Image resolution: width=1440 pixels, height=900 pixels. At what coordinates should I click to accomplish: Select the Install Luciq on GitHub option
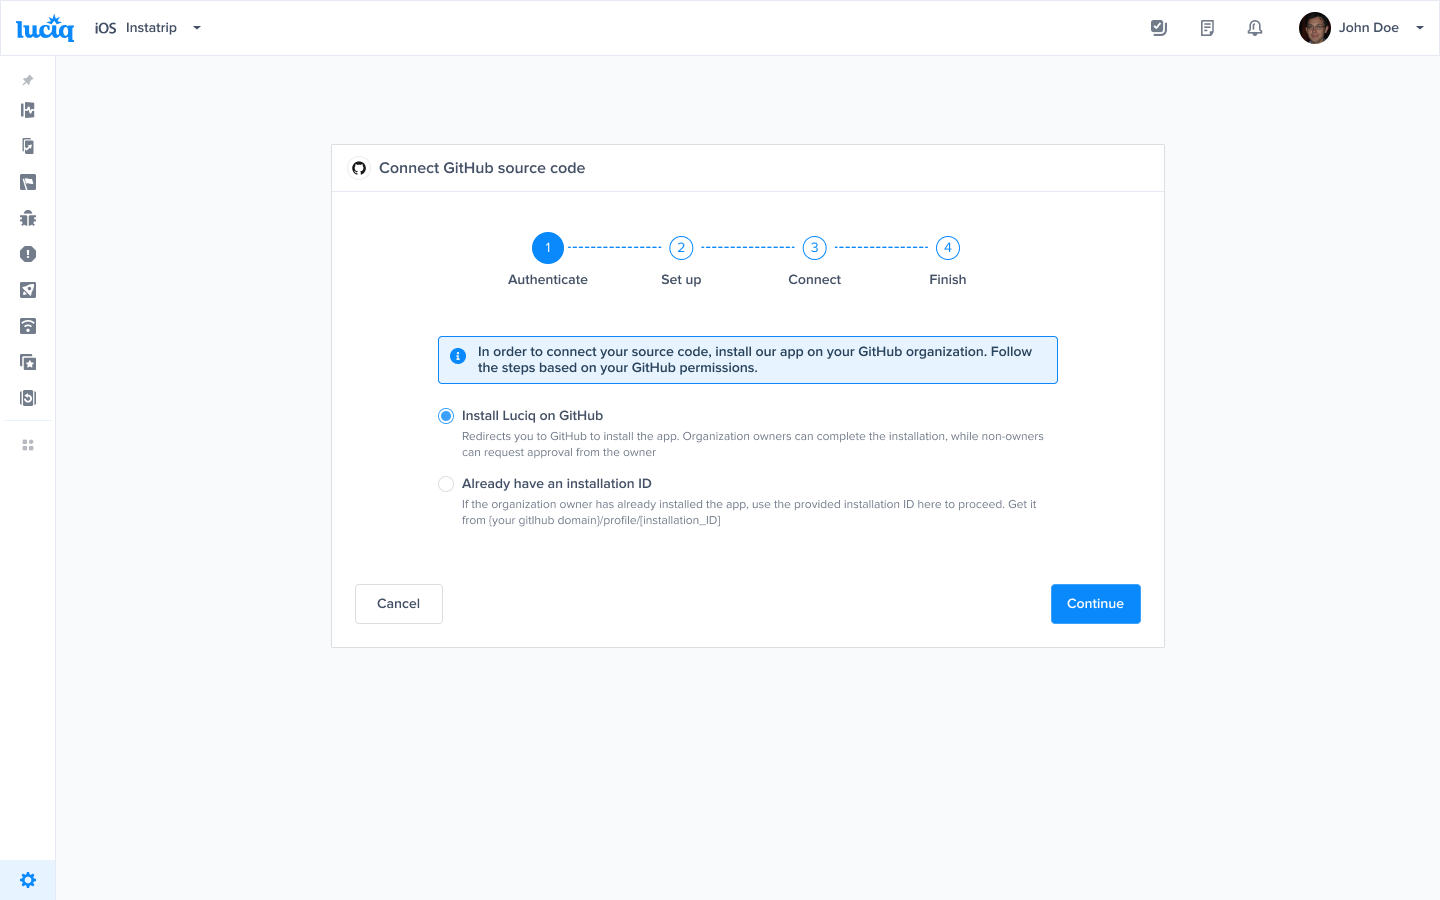446,416
